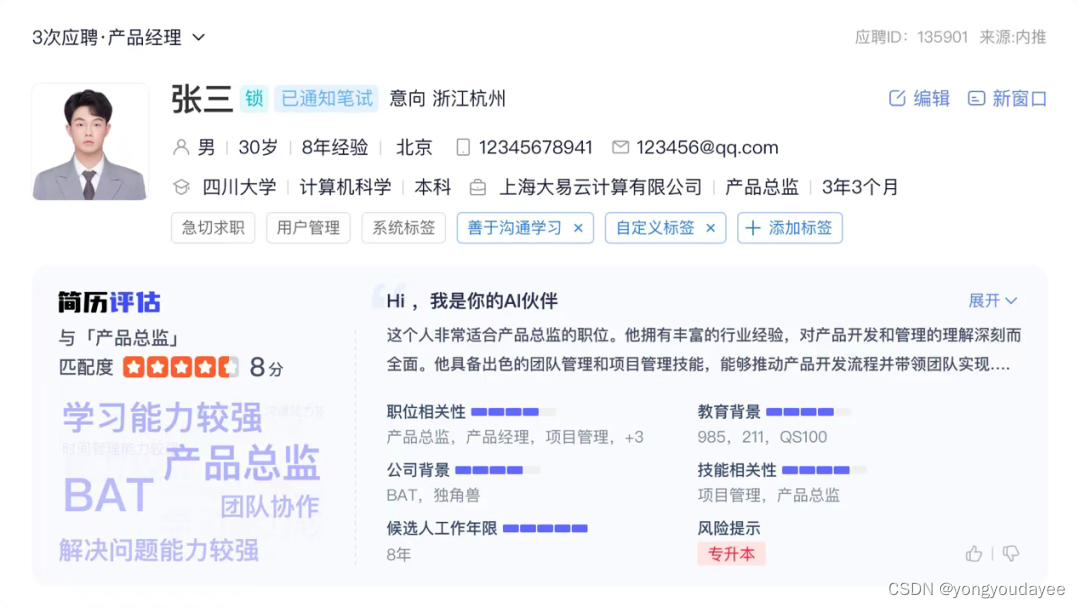The width and height of the screenshot is (1080, 608).
Task: Open resume via the 新窗口 icon
Action: pos(977,99)
